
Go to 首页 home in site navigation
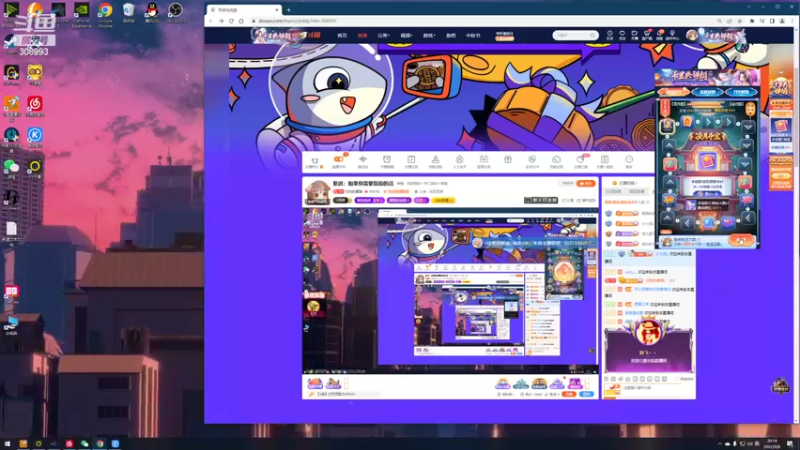point(342,35)
